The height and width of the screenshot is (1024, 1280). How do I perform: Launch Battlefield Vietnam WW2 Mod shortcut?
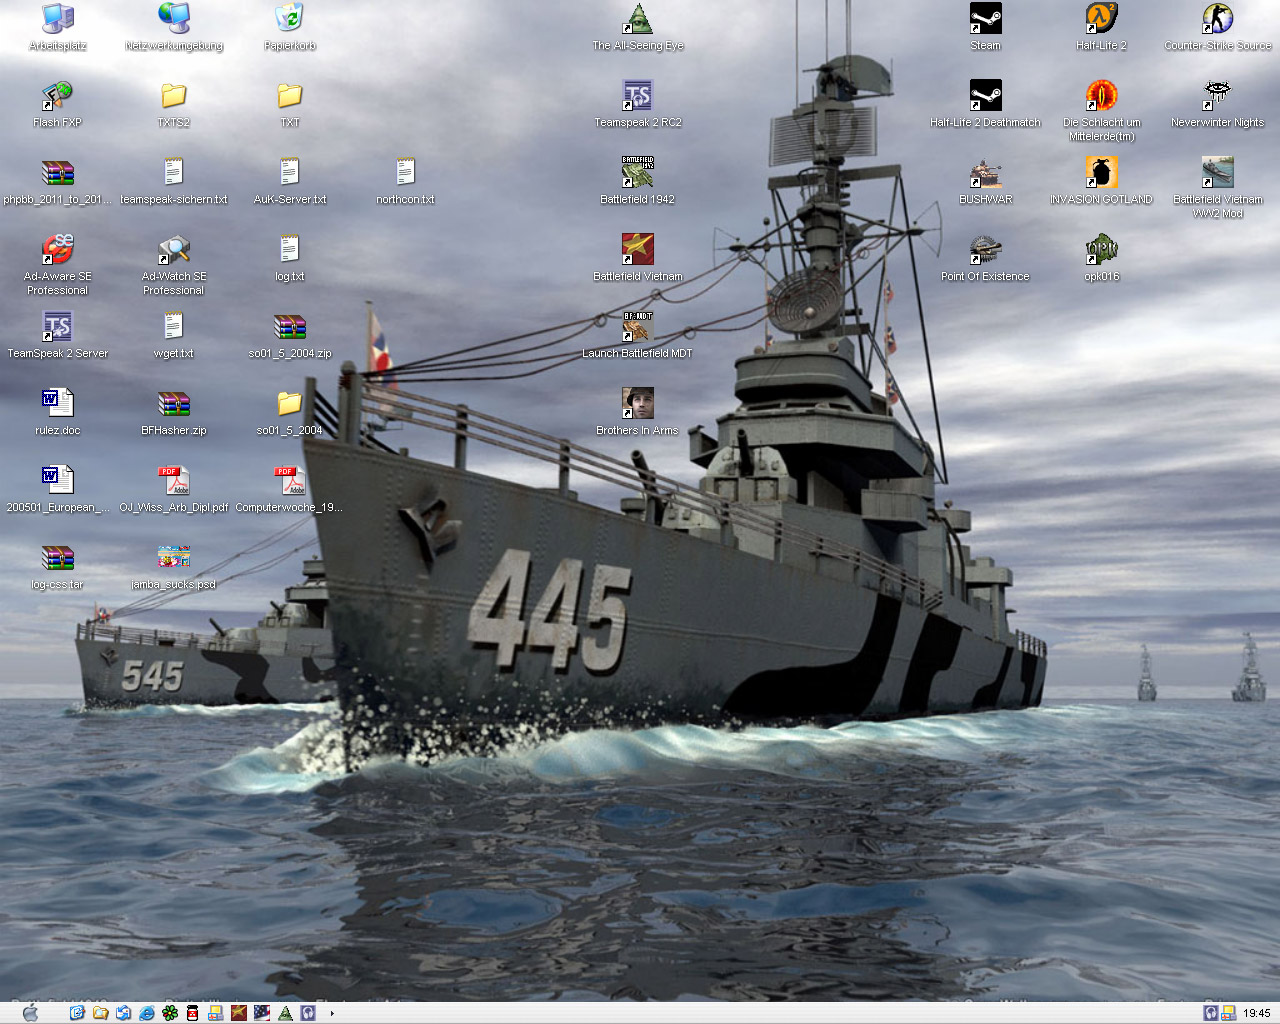(1218, 188)
